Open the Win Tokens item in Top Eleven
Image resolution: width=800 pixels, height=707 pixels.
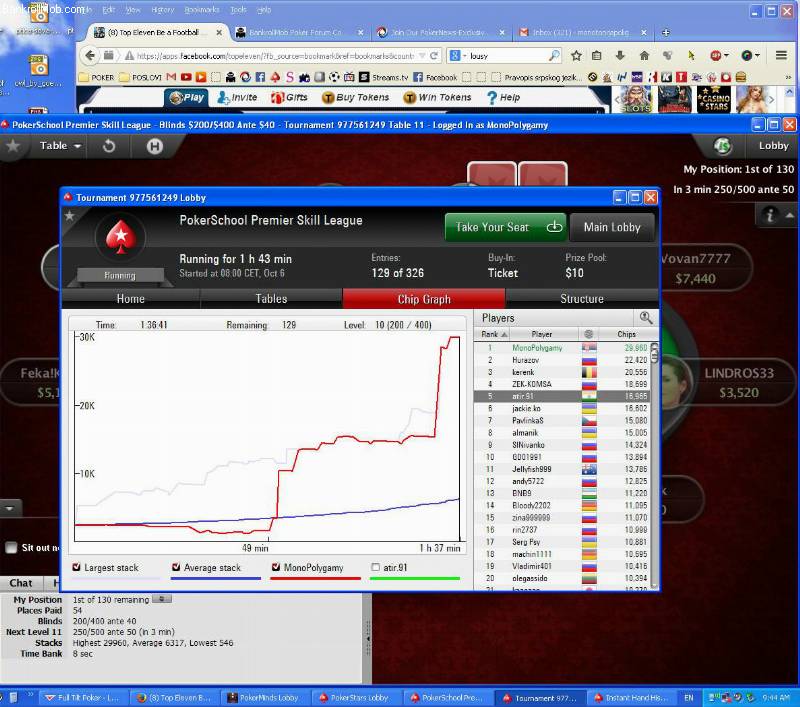point(437,97)
